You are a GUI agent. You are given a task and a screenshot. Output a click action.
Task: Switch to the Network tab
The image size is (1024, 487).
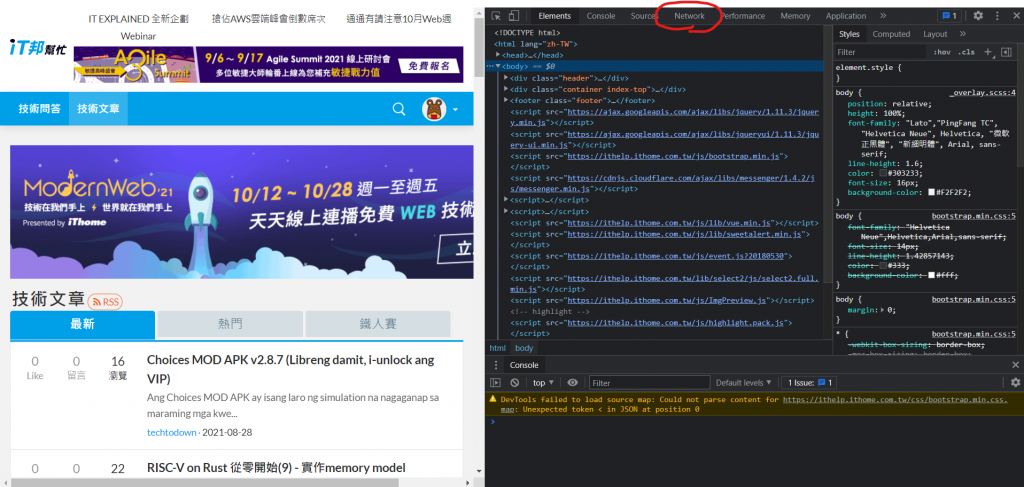point(689,16)
